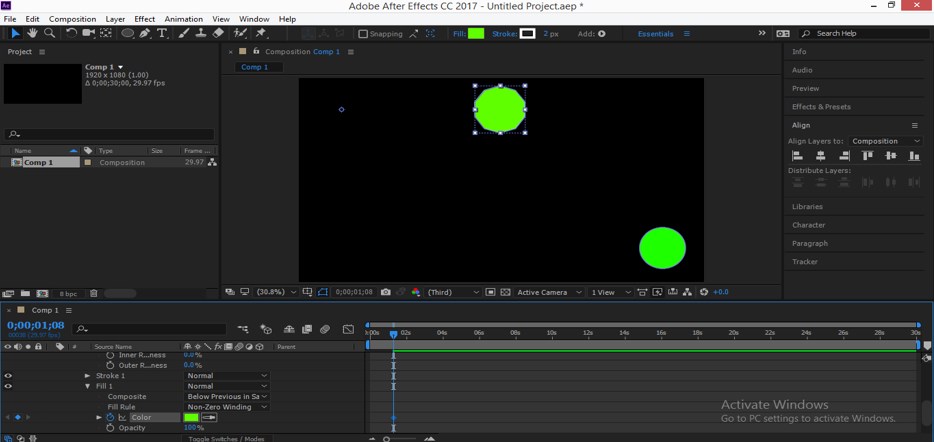Click the Reset Exposure icon
934x442 pixels.
[x=703, y=292]
